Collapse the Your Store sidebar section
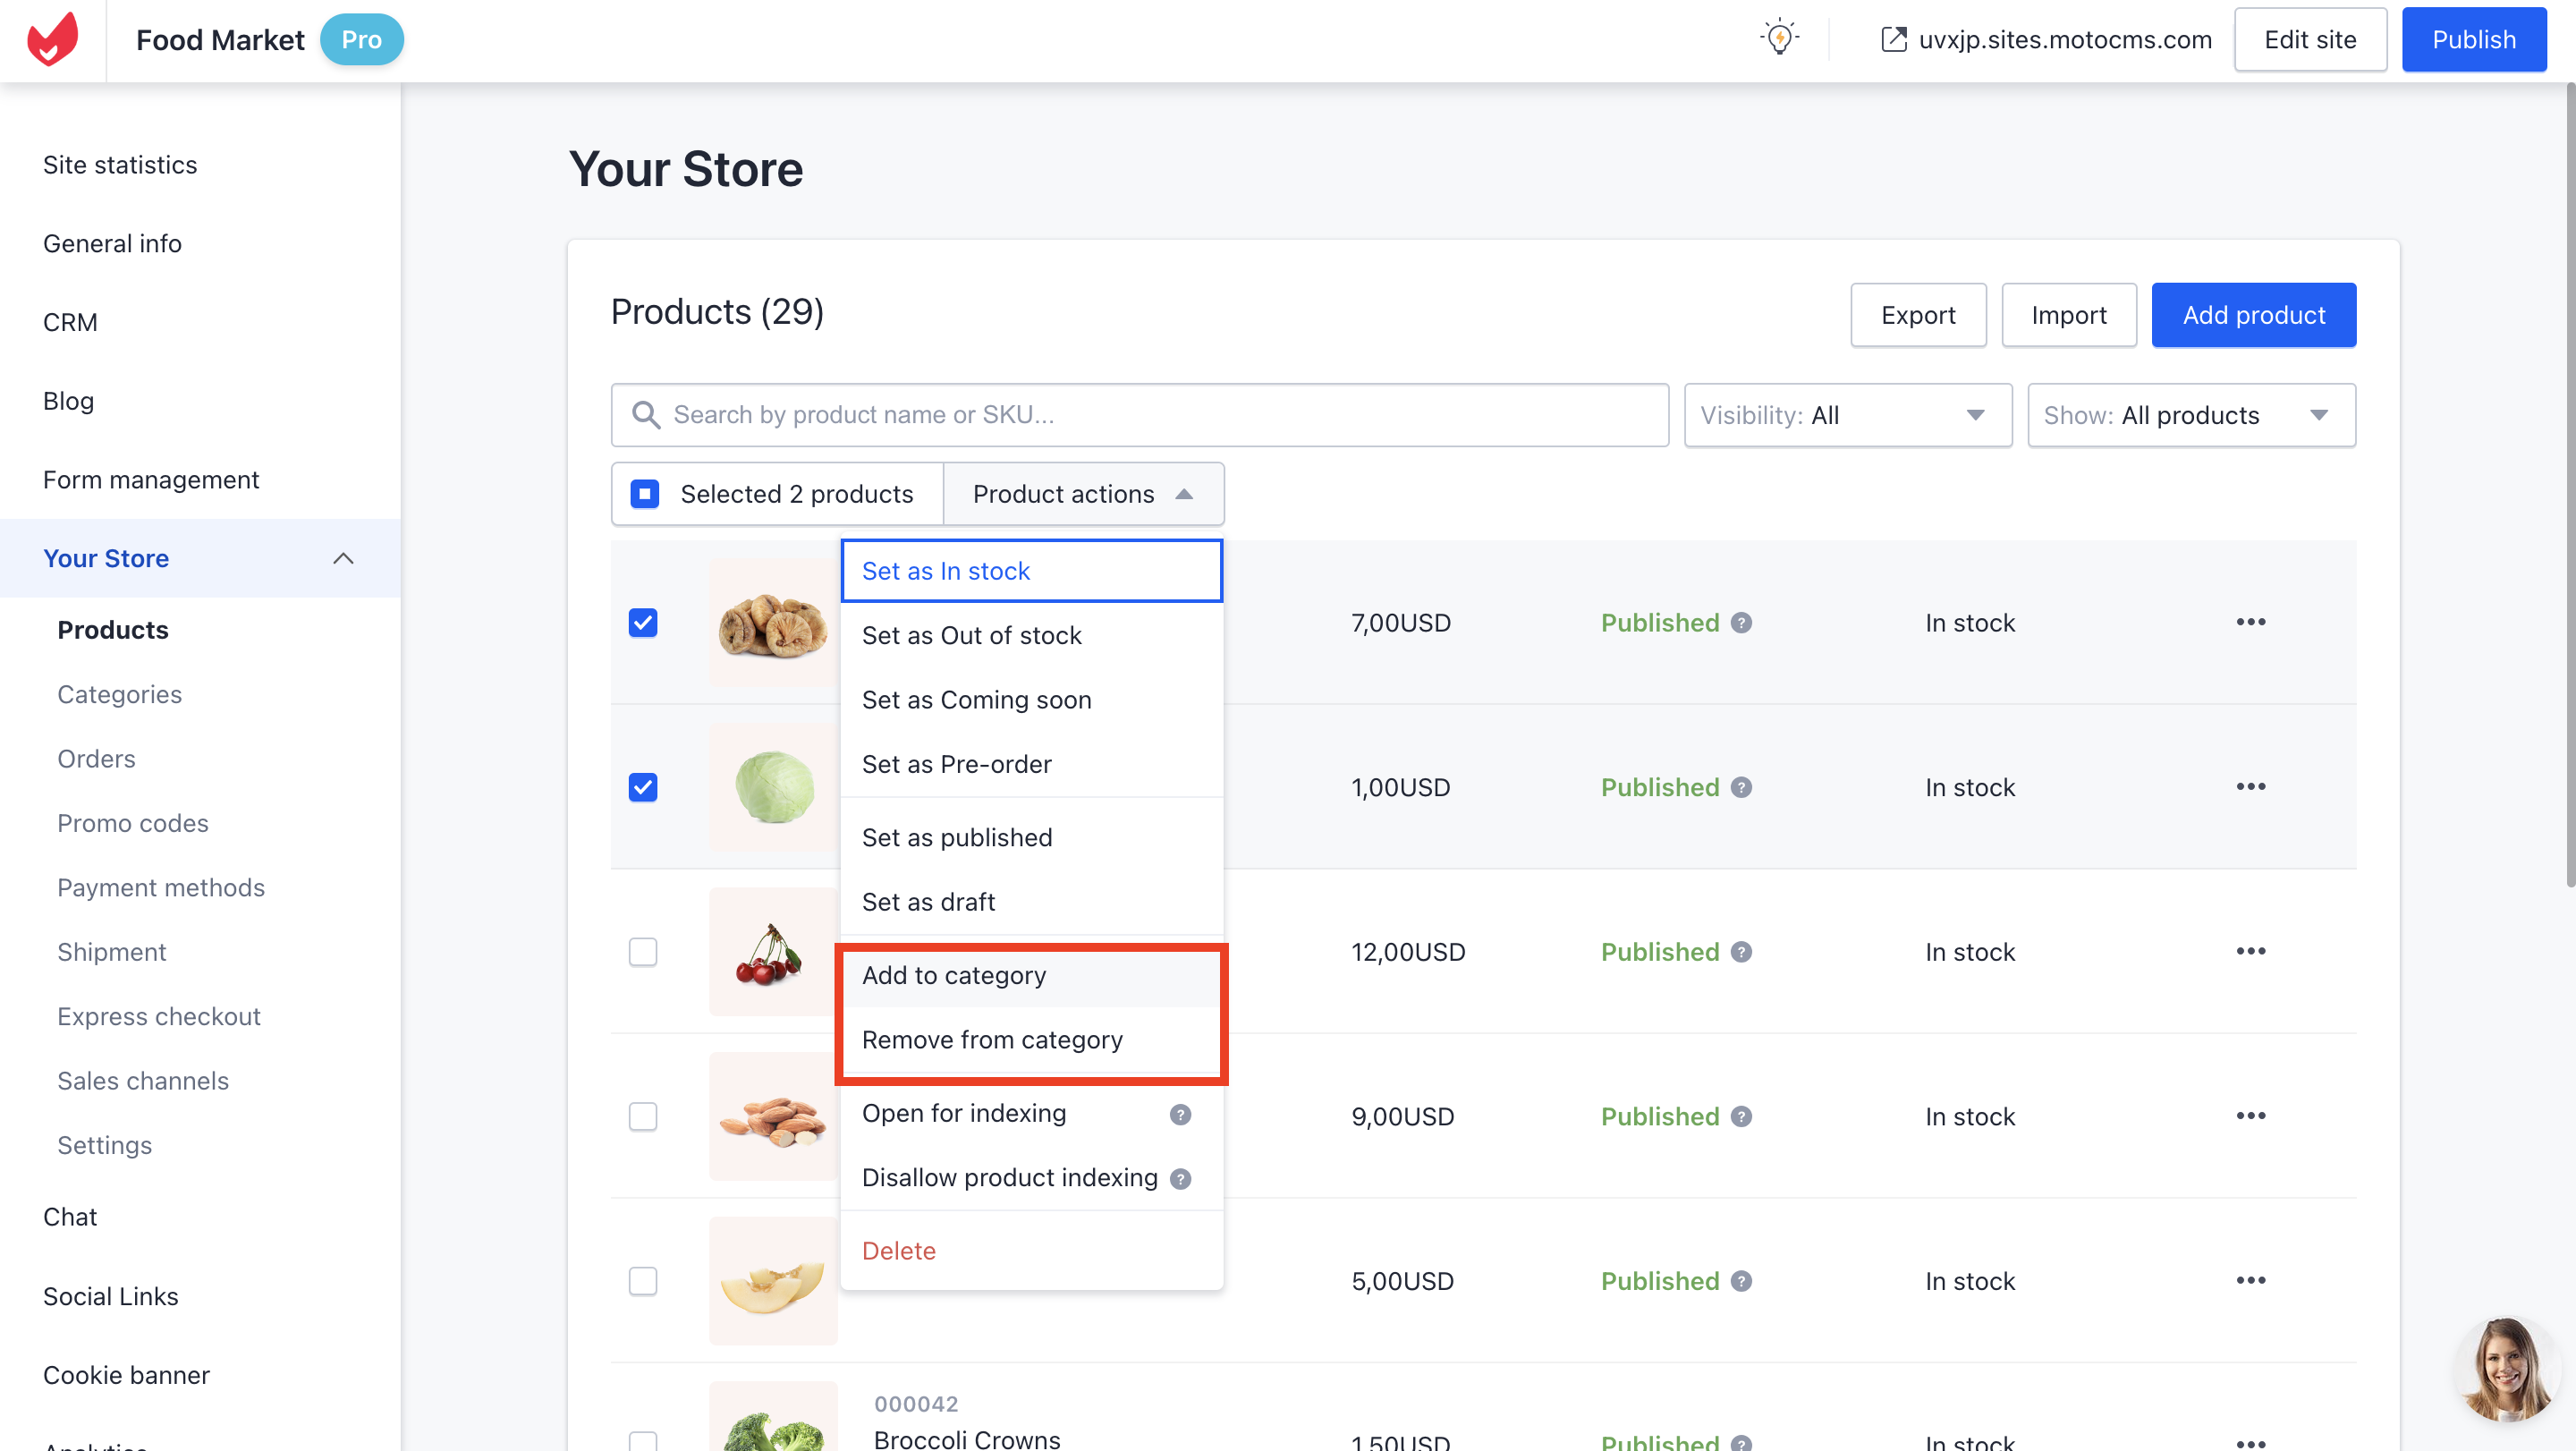This screenshot has height=1451, width=2576. pos(343,558)
